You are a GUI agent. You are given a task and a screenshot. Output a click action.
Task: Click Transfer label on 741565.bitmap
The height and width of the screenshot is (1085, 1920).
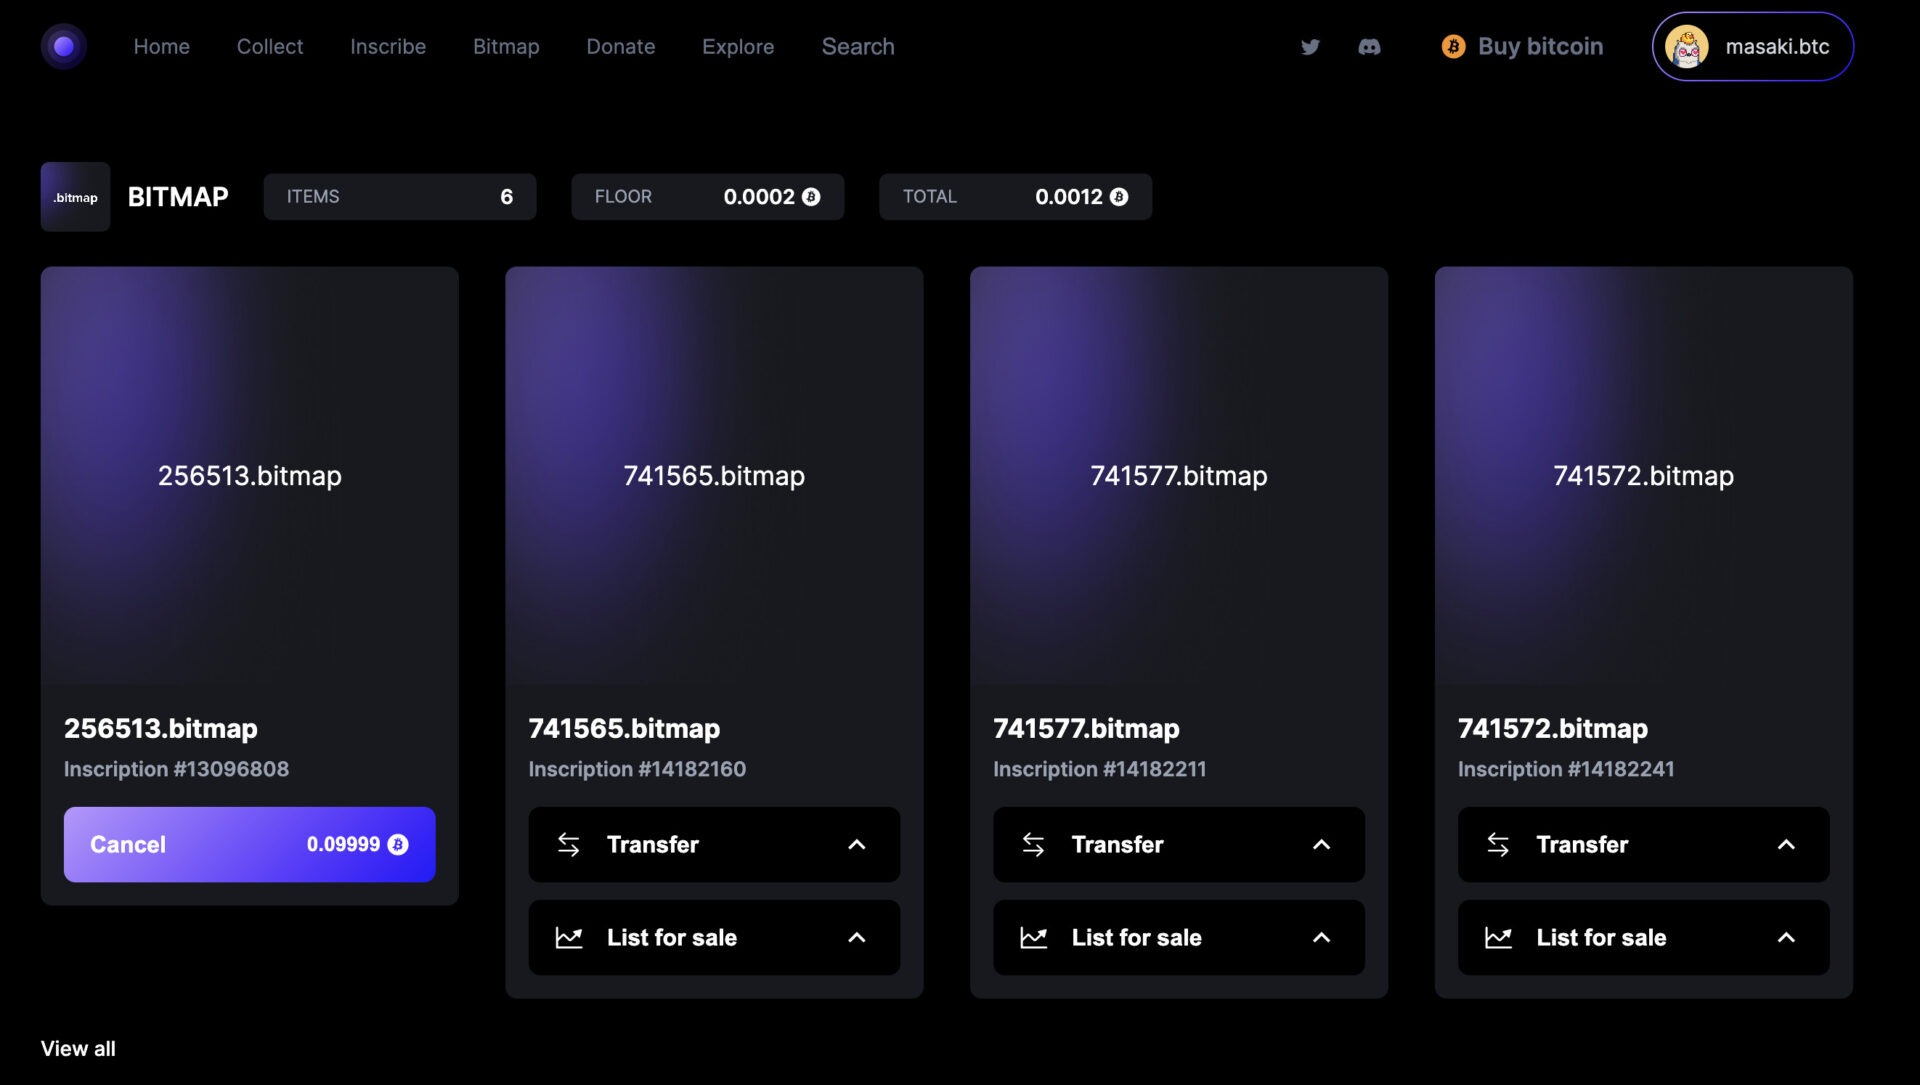click(653, 844)
